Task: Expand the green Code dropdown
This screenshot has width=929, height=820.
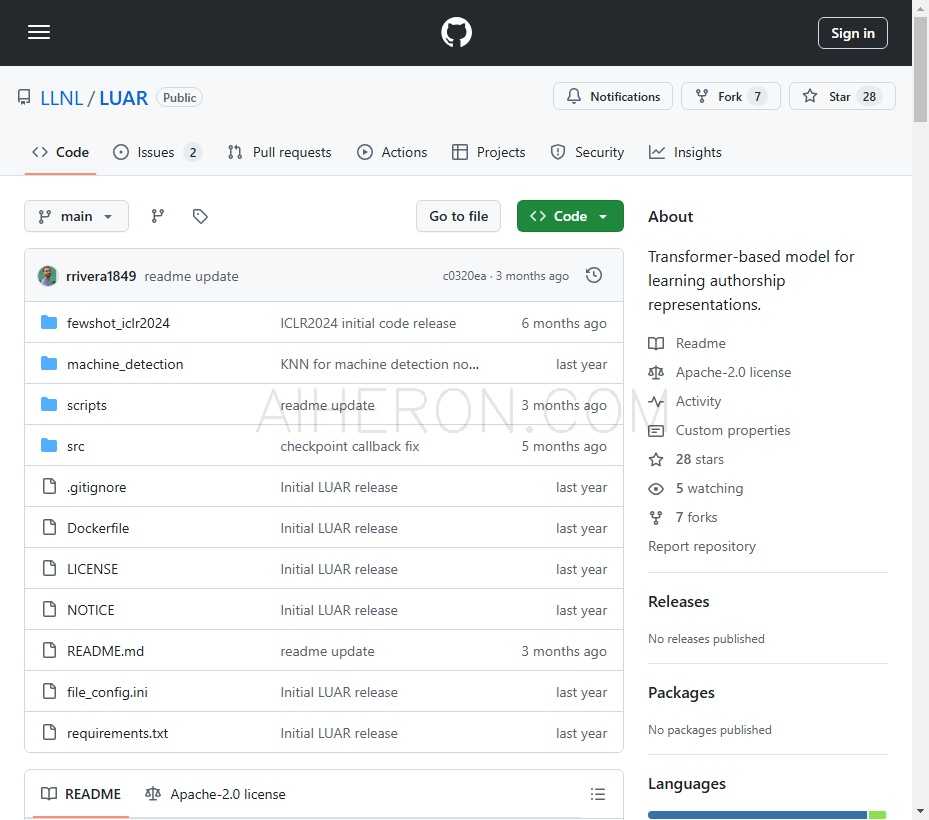Action: [570, 216]
